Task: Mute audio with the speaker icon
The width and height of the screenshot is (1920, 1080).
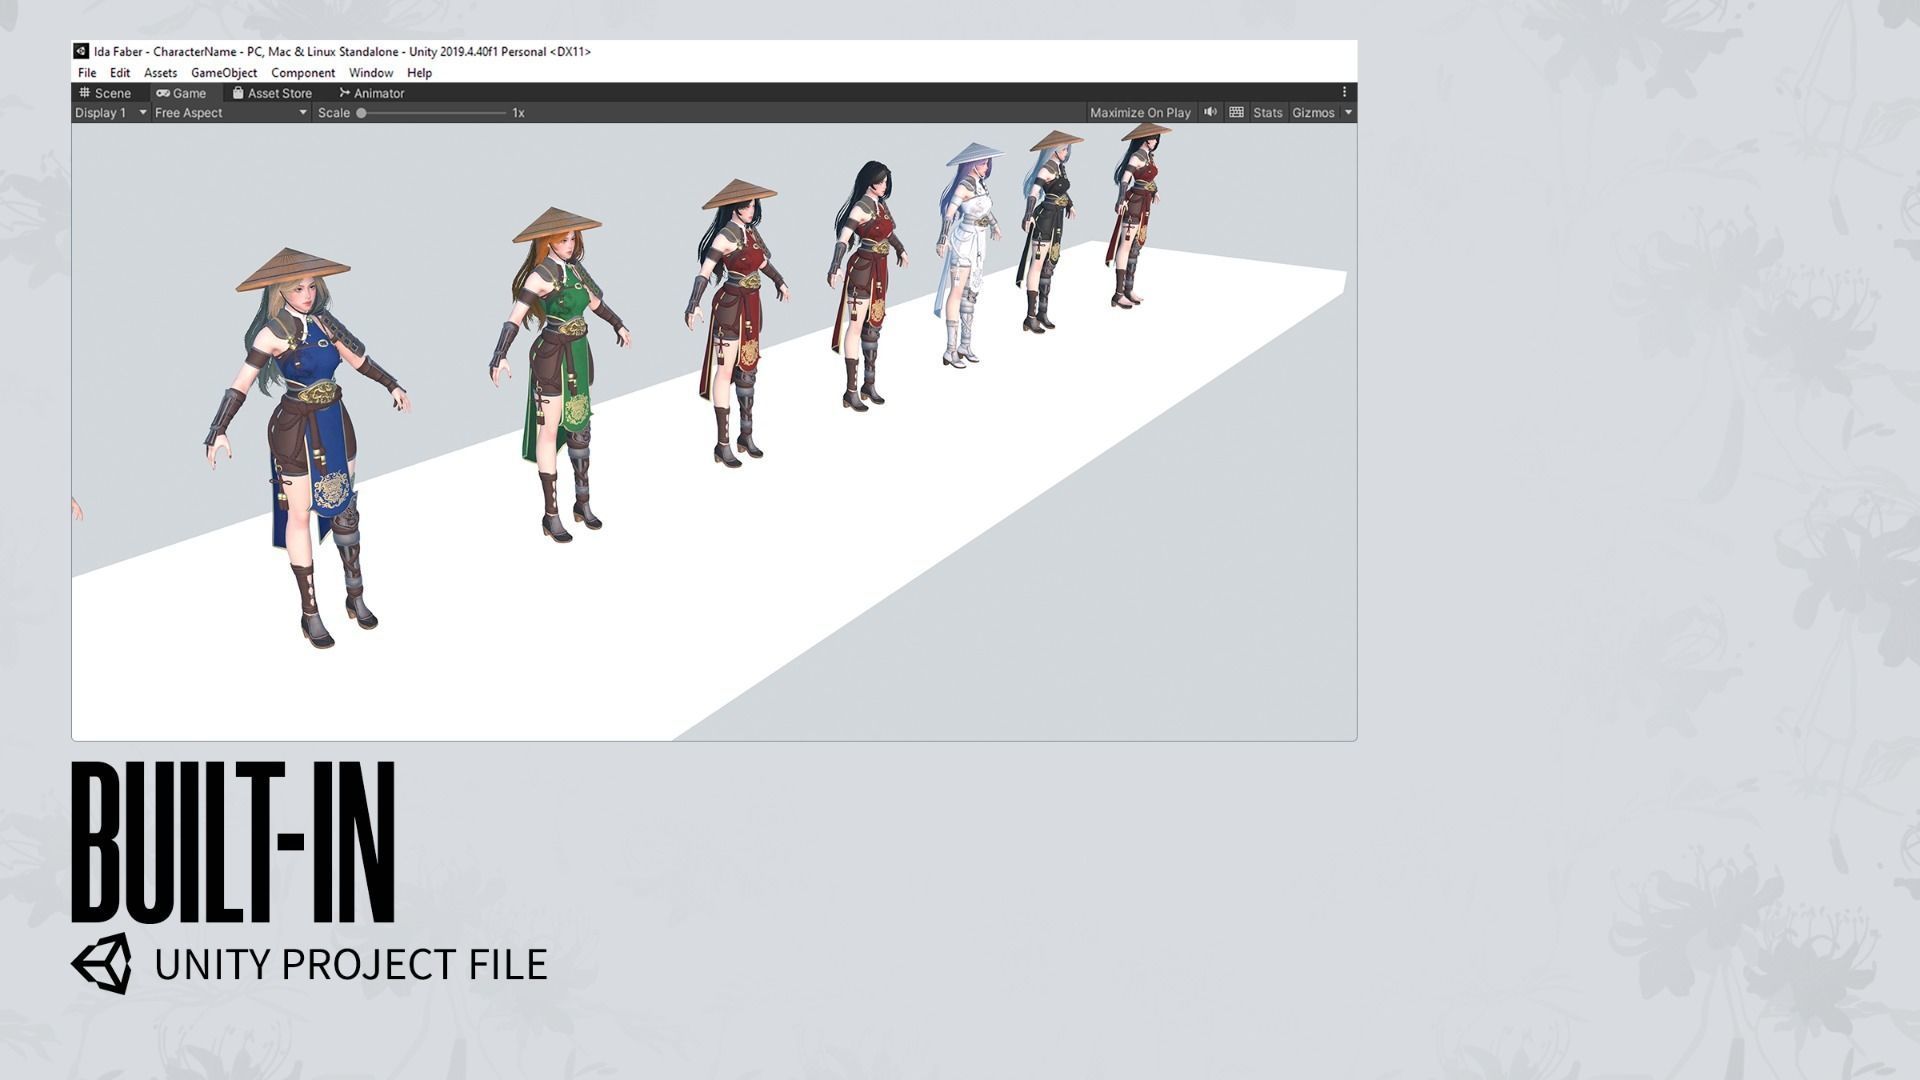Action: pyautogui.click(x=1210, y=112)
